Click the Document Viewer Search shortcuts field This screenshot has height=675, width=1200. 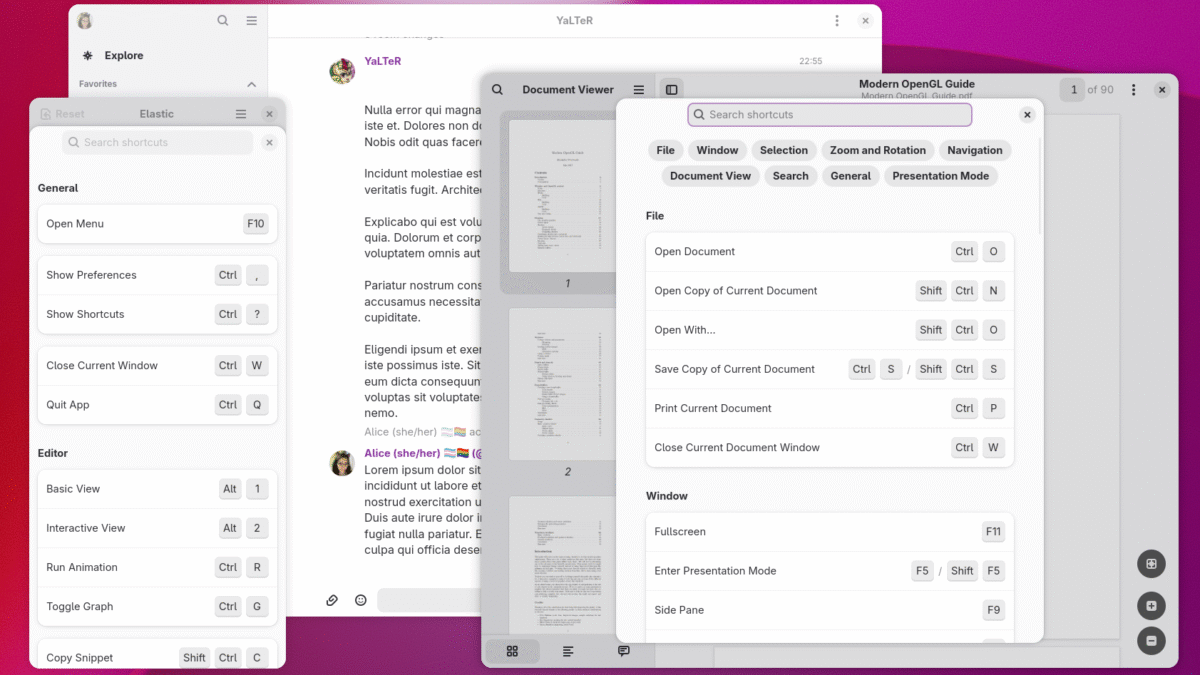[x=830, y=115]
